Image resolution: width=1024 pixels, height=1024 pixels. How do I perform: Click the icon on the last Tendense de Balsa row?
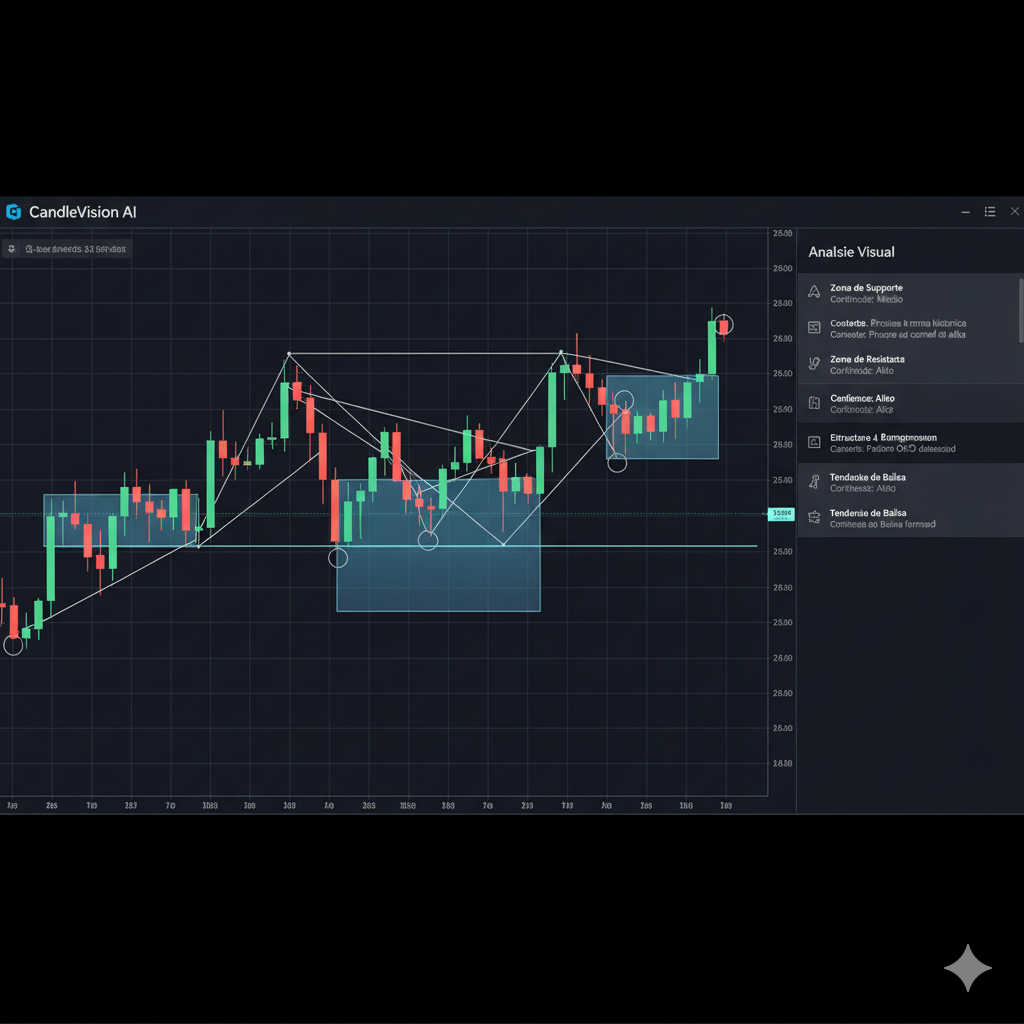pyautogui.click(x=813, y=518)
